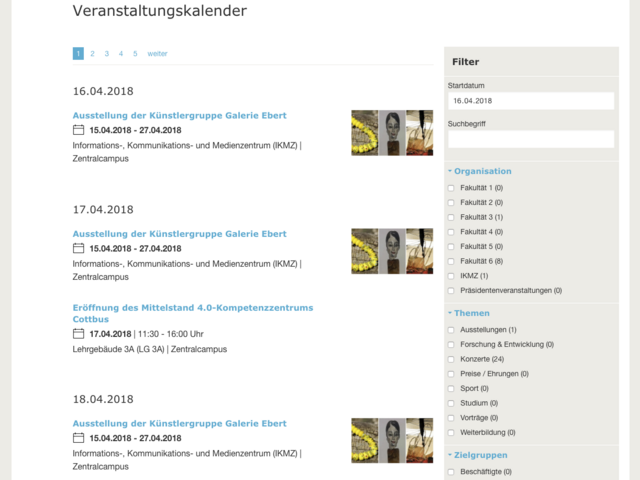640x480 pixels.
Task: Open exhibition thumbnail under 17.04.2018
Action: (x=392, y=251)
